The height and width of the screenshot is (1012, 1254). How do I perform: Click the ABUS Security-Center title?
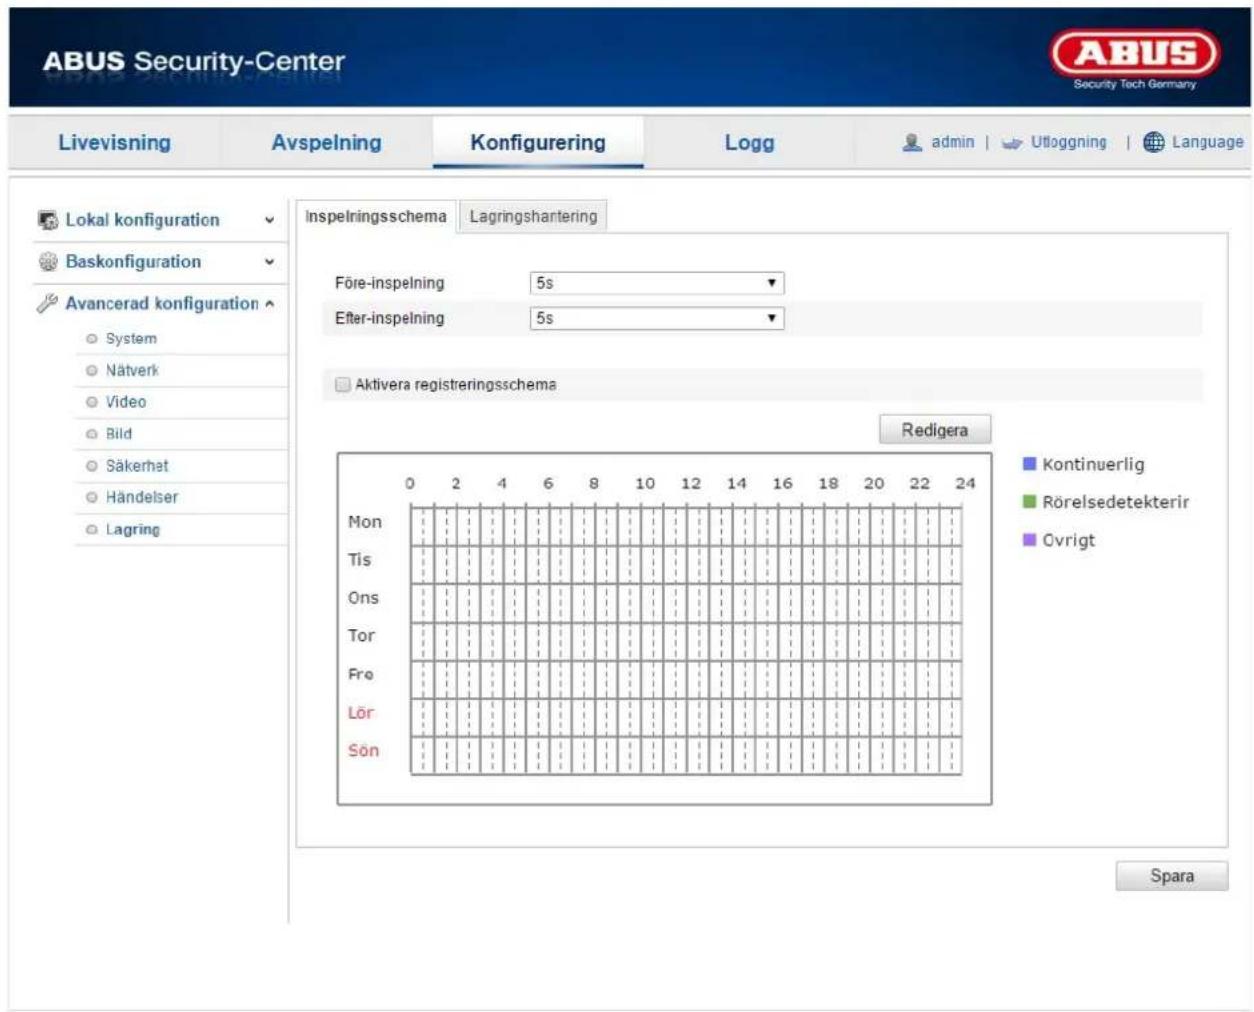[x=194, y=61]
